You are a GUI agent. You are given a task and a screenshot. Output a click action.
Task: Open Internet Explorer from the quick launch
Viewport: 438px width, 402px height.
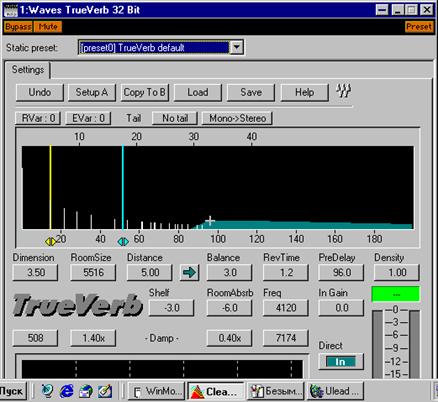[66, 390]
